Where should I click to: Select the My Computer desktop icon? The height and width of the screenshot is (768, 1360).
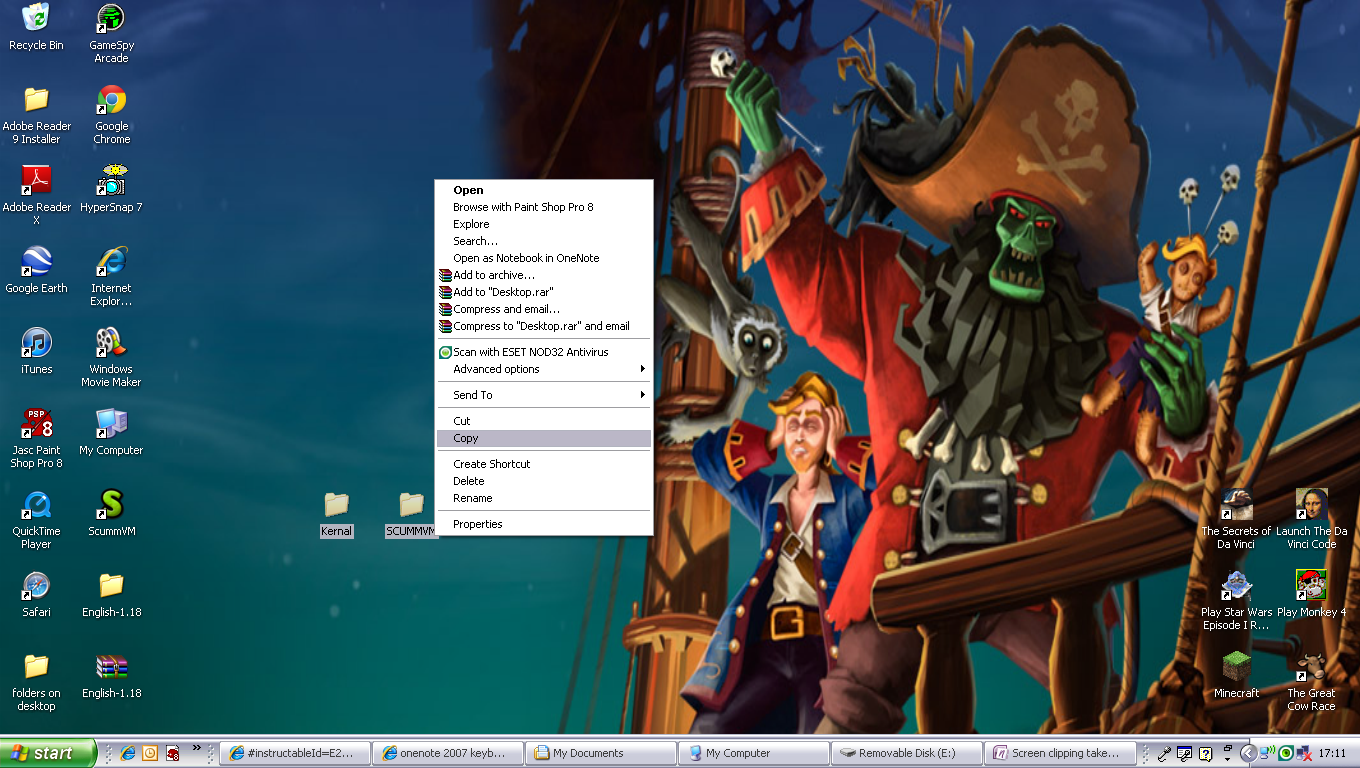[x=111, y=432]
